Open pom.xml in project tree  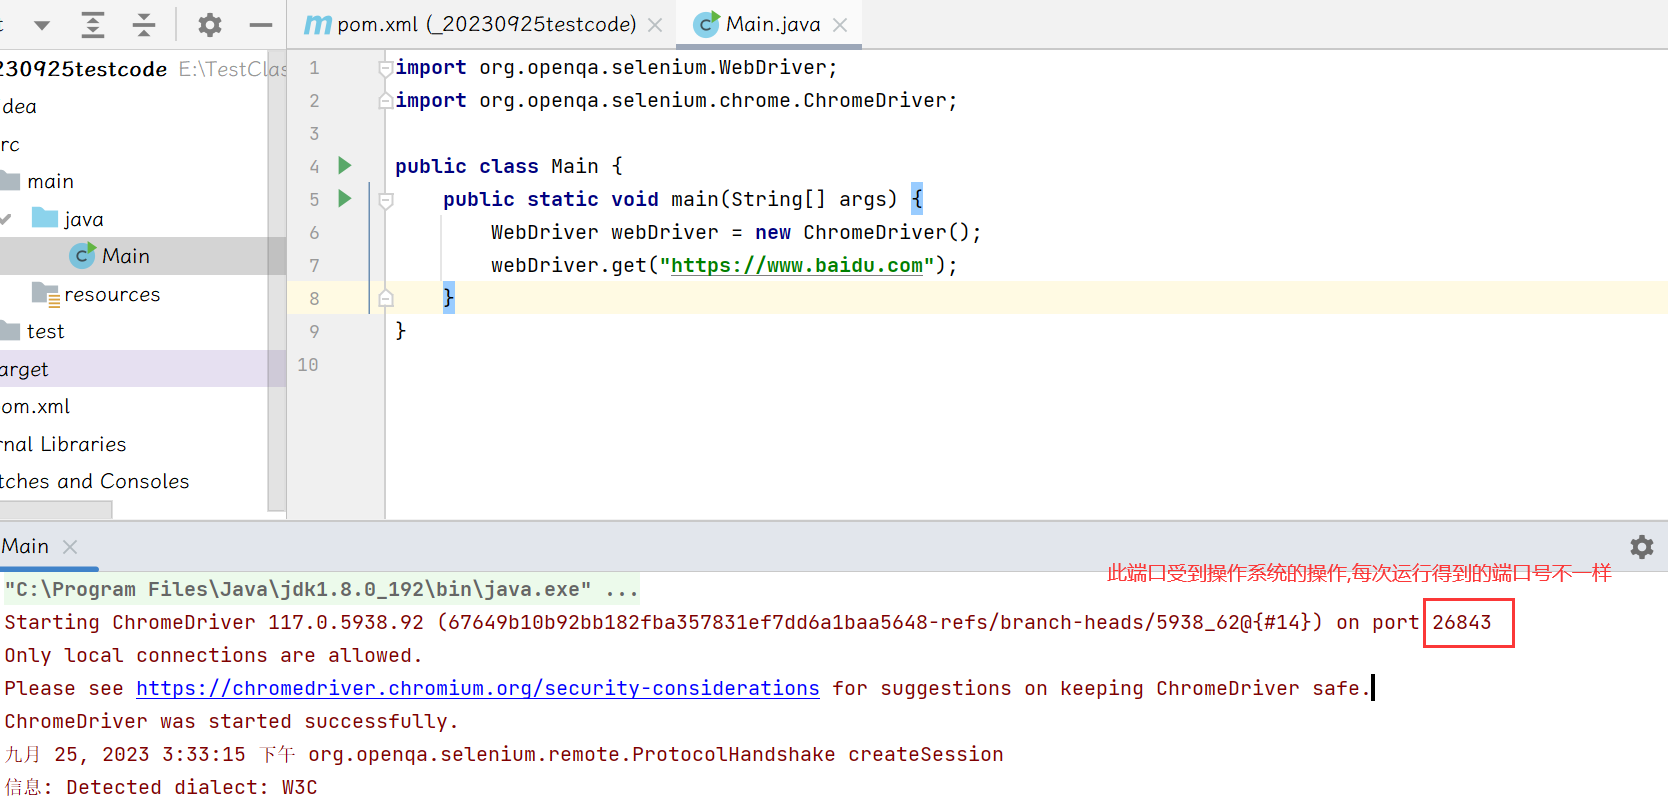[x=36, y=406]
